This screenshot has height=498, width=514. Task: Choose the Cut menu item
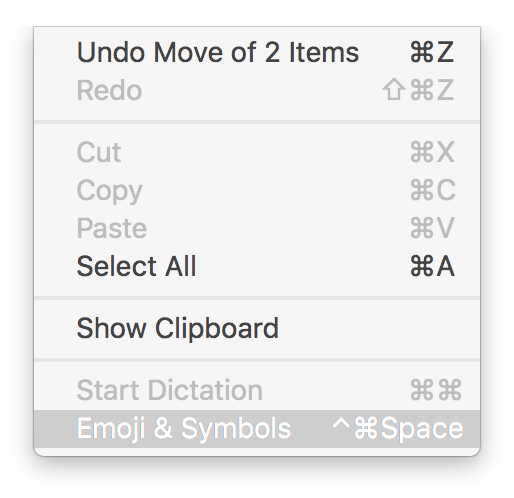[x=257, y=152]
